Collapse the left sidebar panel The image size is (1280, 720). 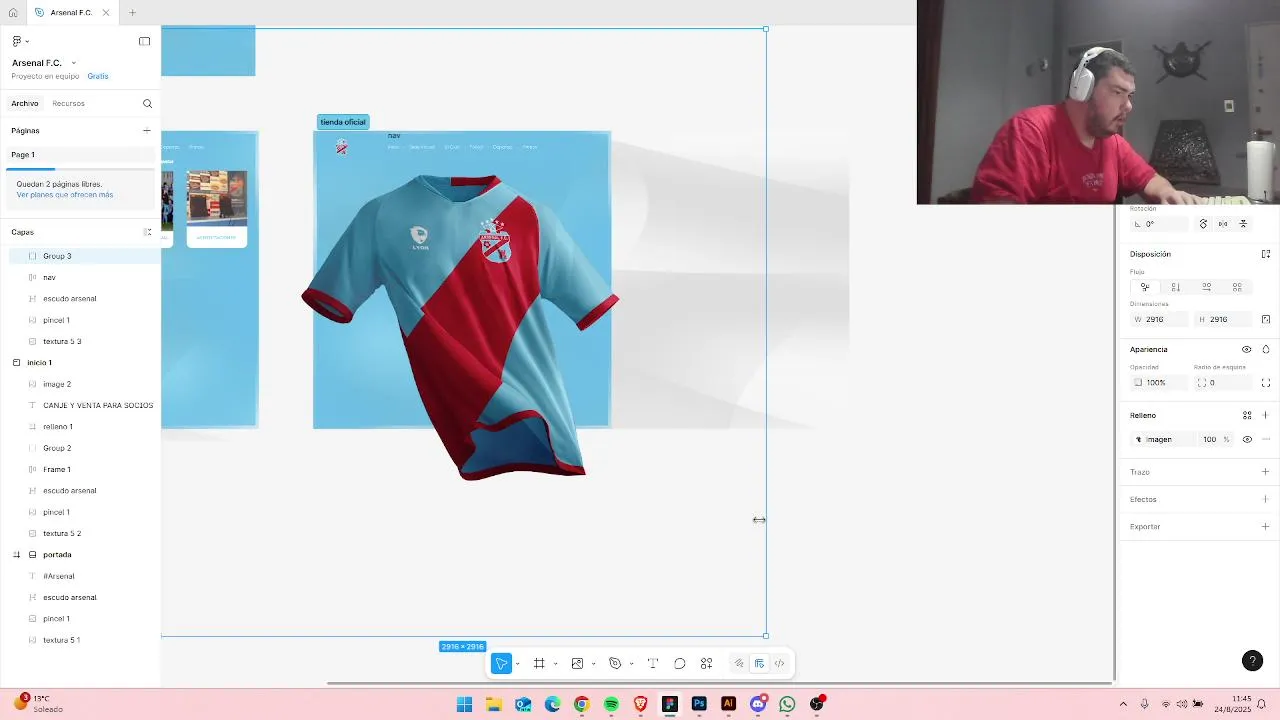(x=144, y=41)
